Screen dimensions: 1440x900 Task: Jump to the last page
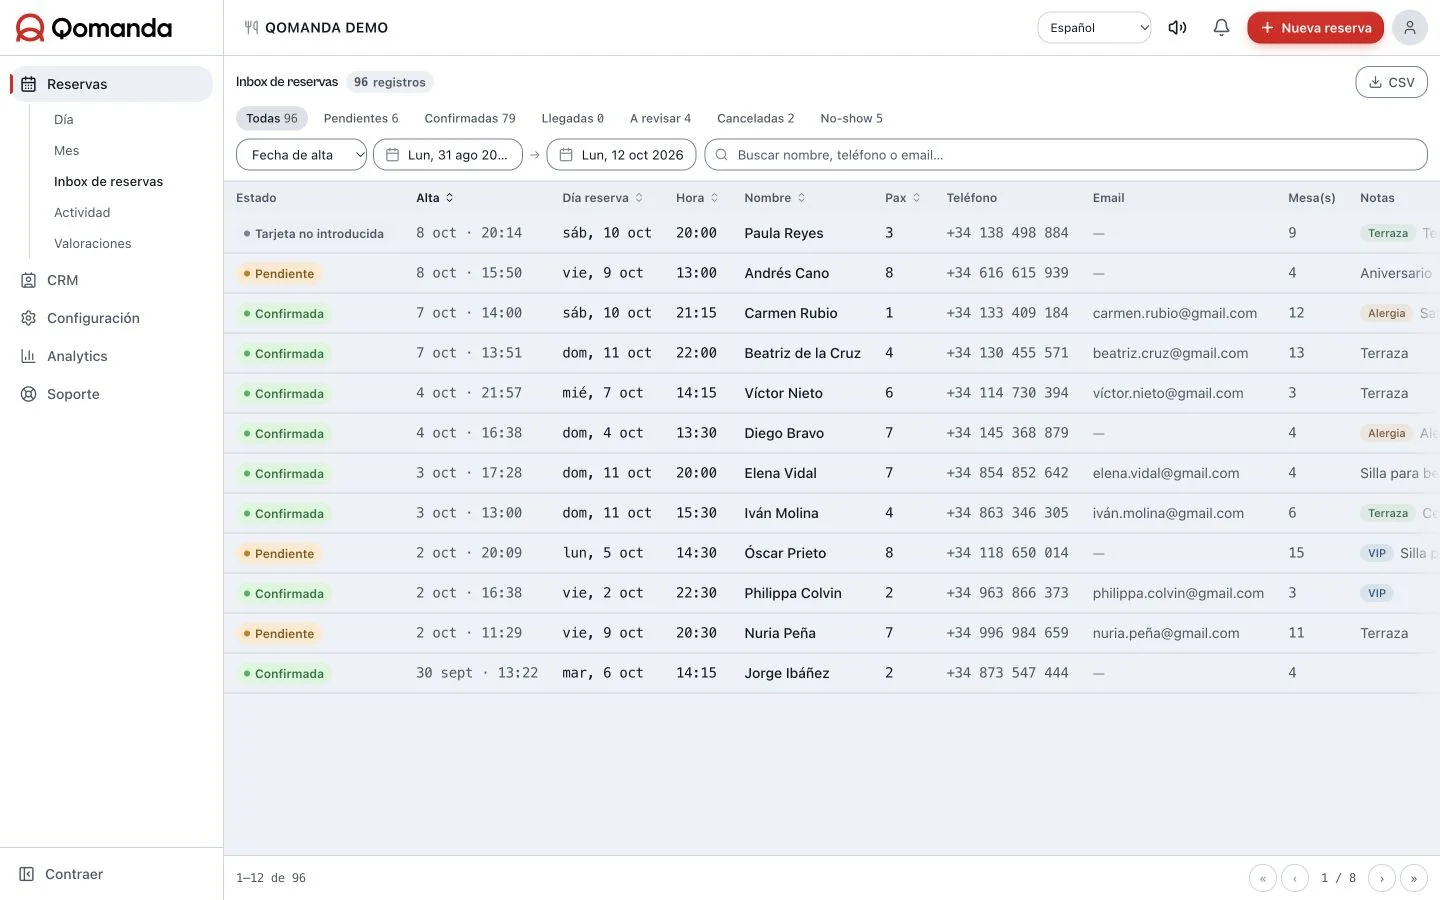(x=1414, y=878)
